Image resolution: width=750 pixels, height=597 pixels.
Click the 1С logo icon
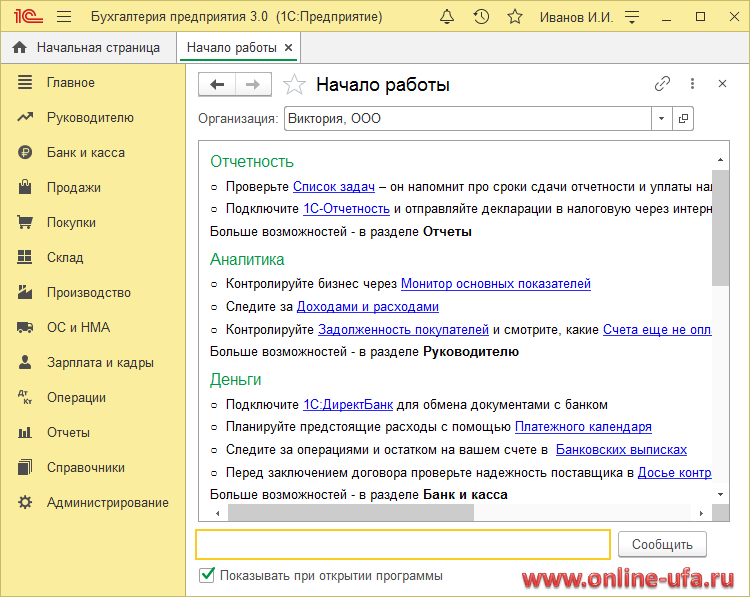[28, 17]
